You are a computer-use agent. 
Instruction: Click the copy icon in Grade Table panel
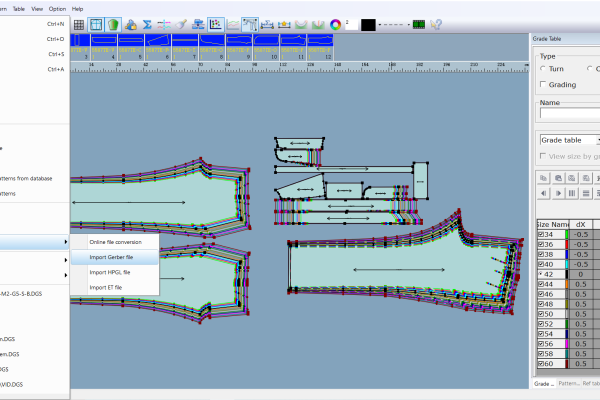pyautogui.click(x=543, y=178)
